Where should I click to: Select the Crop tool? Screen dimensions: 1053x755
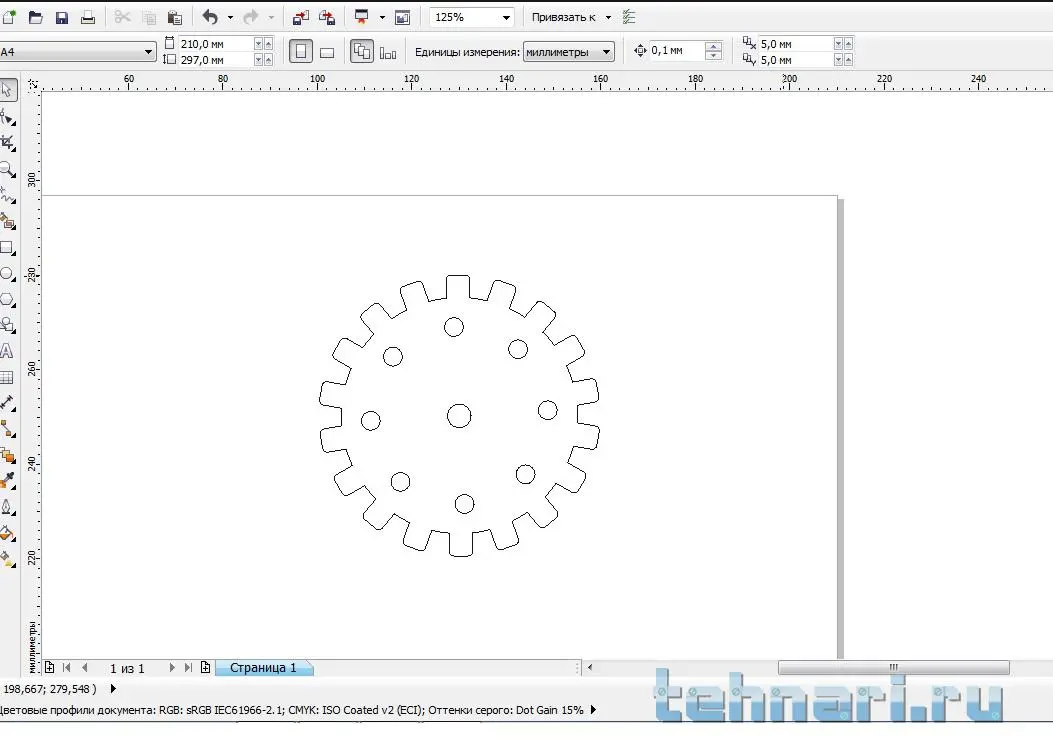pyautogui.click(x=7, y=143)
